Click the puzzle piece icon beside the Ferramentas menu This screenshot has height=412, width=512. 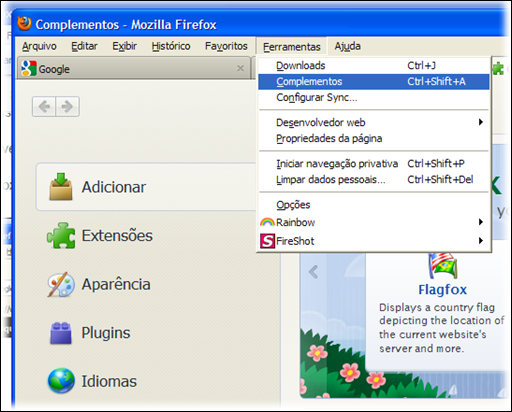point(498,68)
